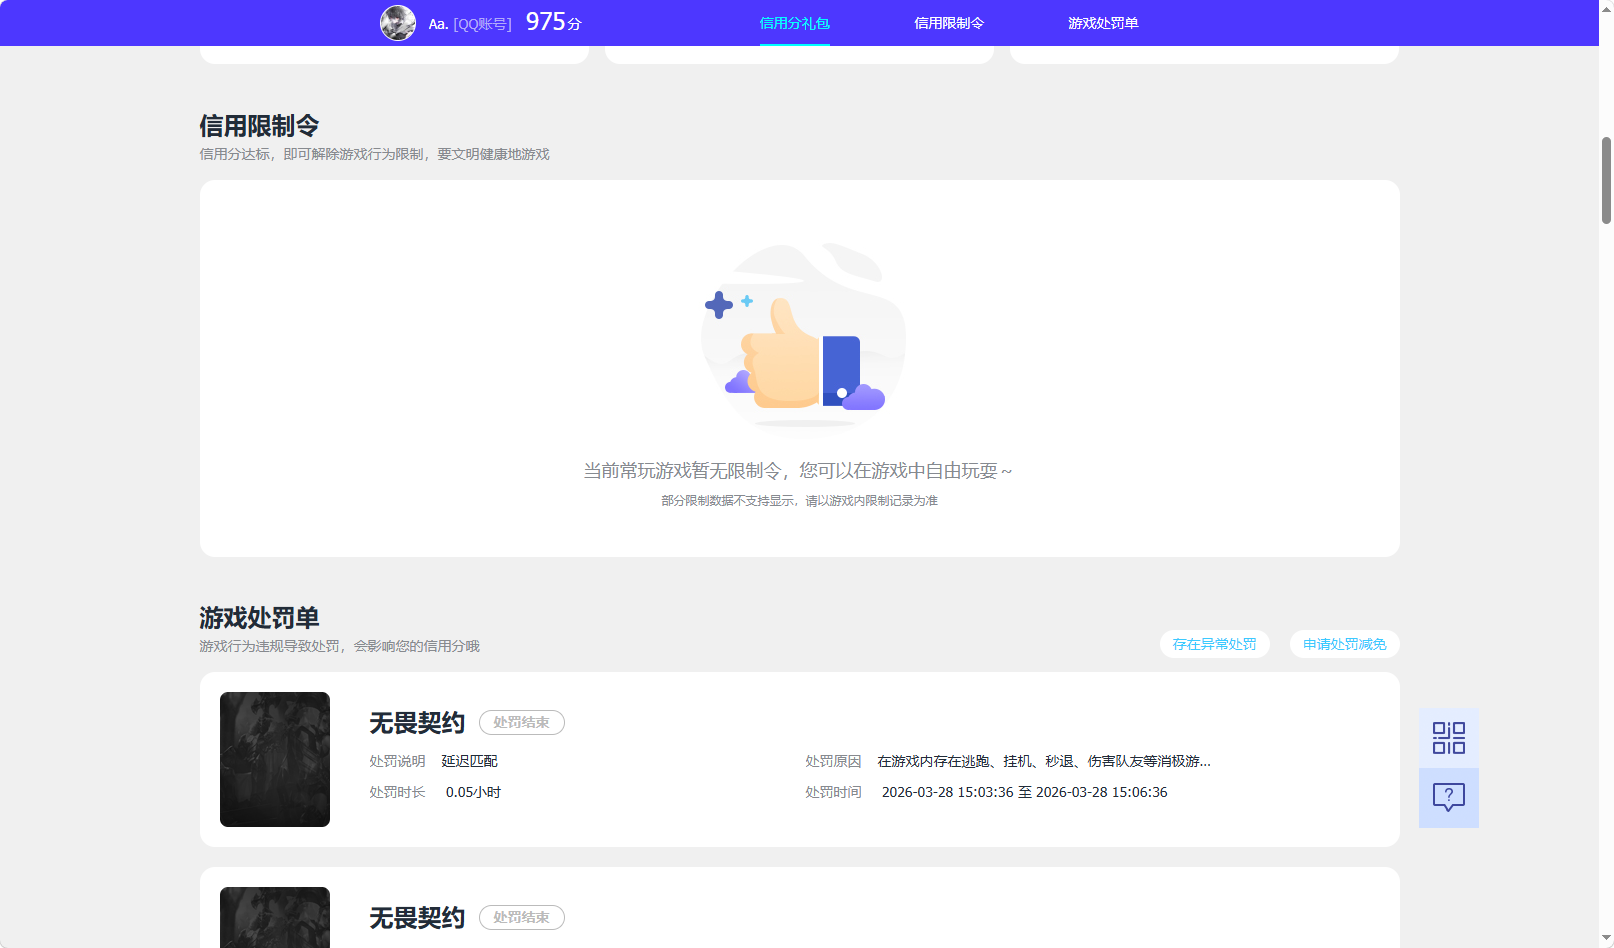Screen dimensions: 1614x948
Task: Click the 处罚结束 badge on second penalty card
Action: [x=521, y=917]
